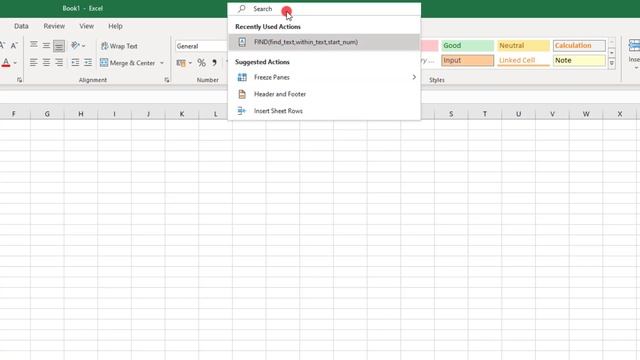The height and width of the screenshot is (360, 640).
Task: Apply the Neutral cell style
Action: (523, 45)
